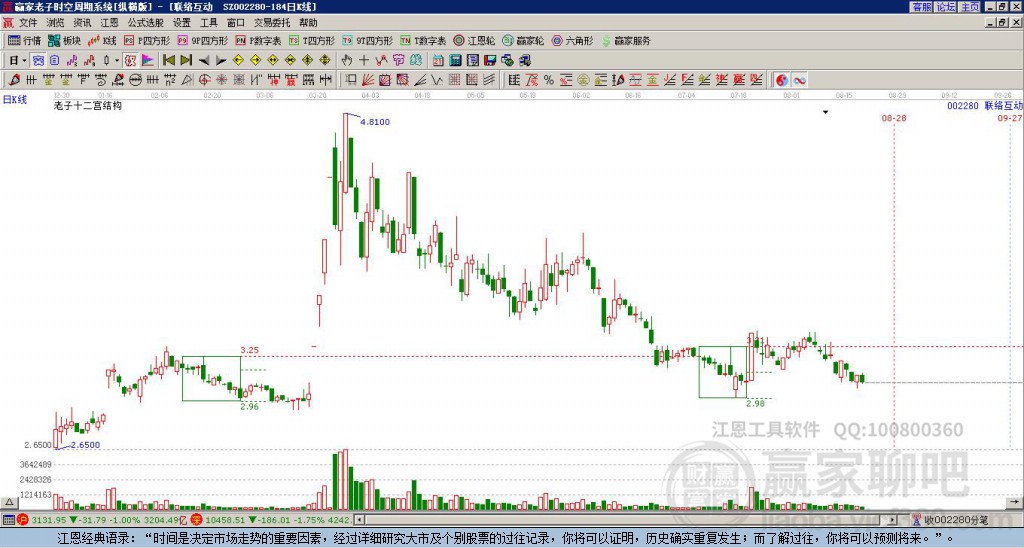This screenshot has height=548, width=1024.
Task: Click the floppy disk save icon
Action: click(490, 61)
